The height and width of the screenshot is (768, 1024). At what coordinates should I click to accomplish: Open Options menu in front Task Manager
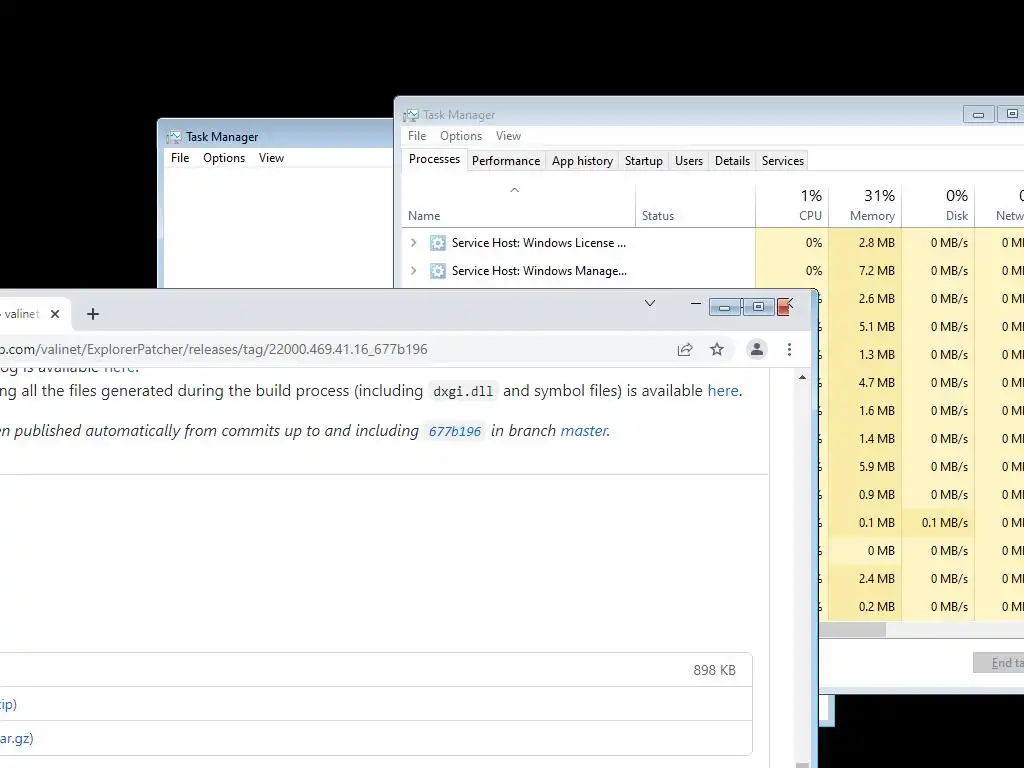click(x=460, y=136)
